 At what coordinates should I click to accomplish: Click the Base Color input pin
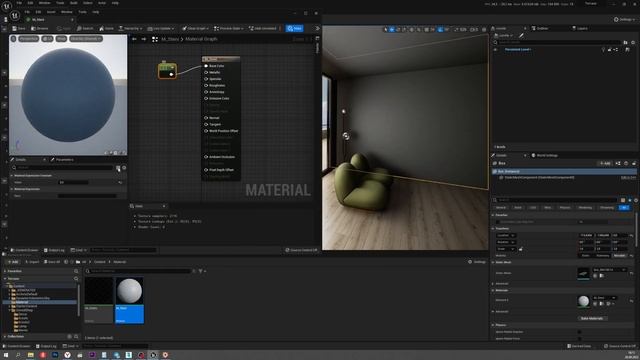click(x=206, y=66)
